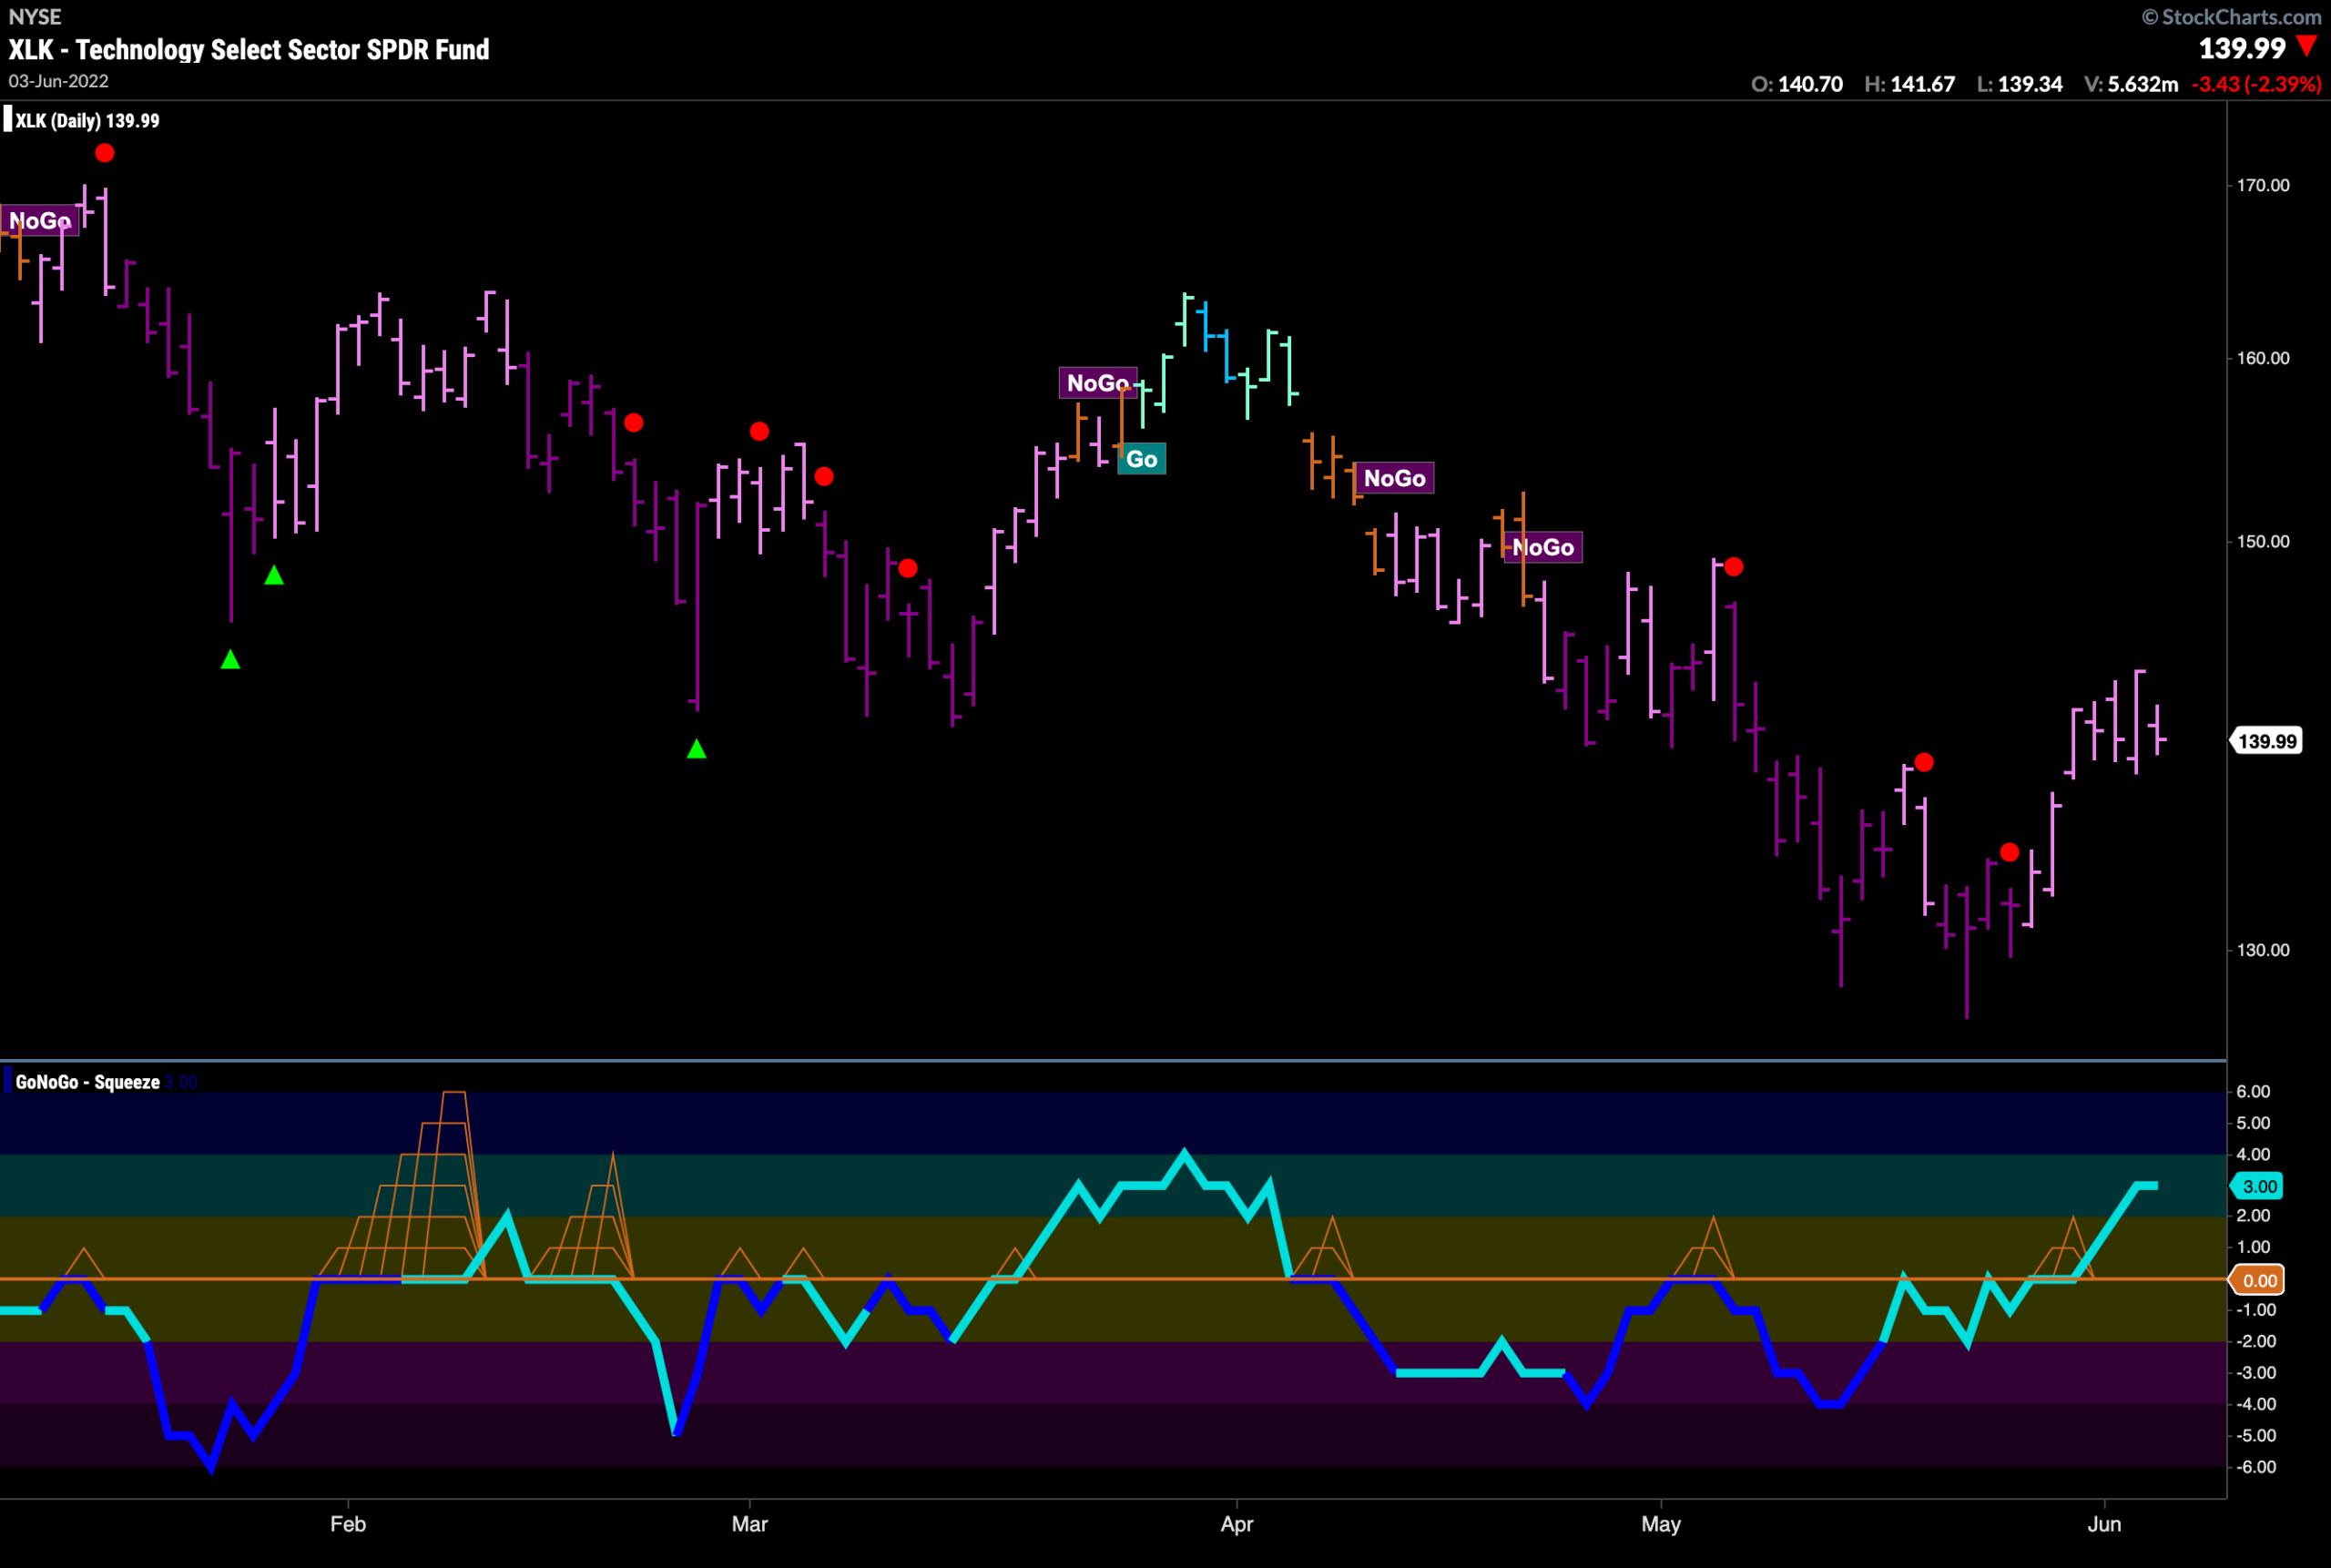Click the red dot above early May bar
Image resolution: width=2331 pixels, height=1568 pixels.
1734,567
